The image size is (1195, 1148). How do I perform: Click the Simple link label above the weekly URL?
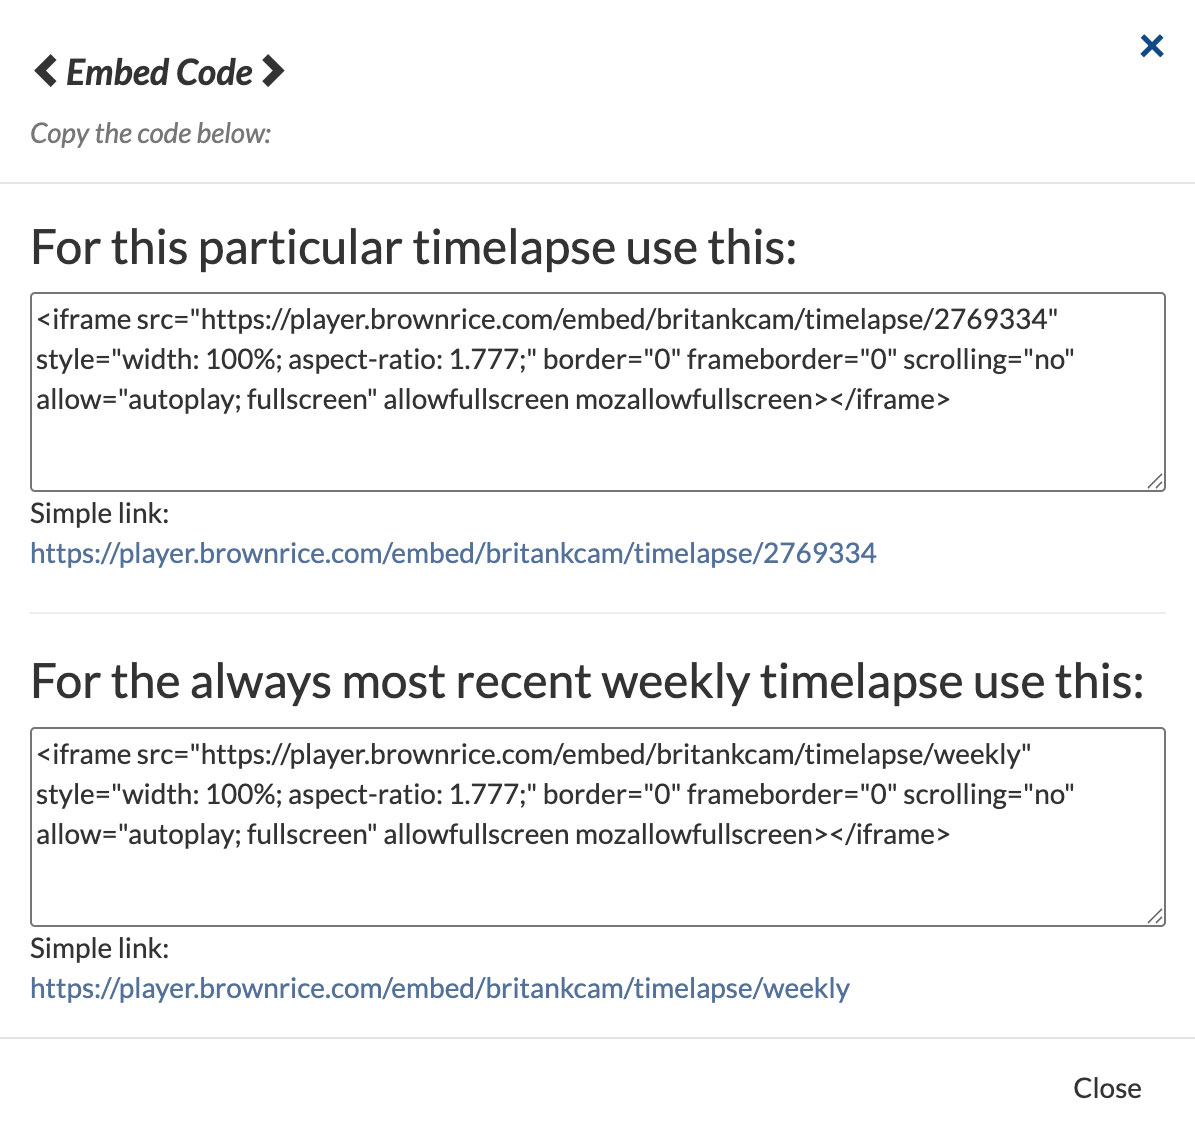(x=99, y=948)
